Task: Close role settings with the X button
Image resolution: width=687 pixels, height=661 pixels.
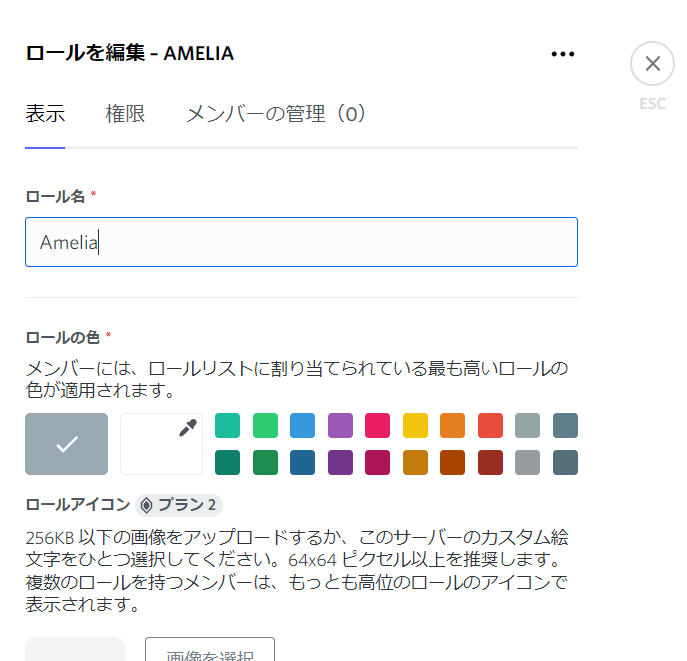Action: [652, 64]
